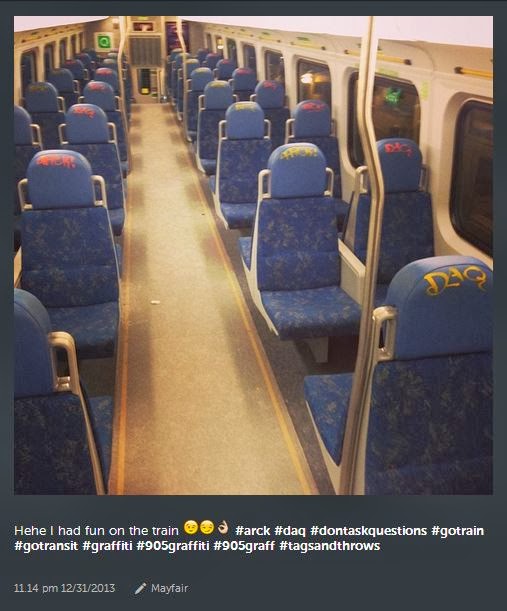Select the #graffiti hashtag
Image resolution: width=507 pixels, height=611 pixels.
click(x=107, y=546)
